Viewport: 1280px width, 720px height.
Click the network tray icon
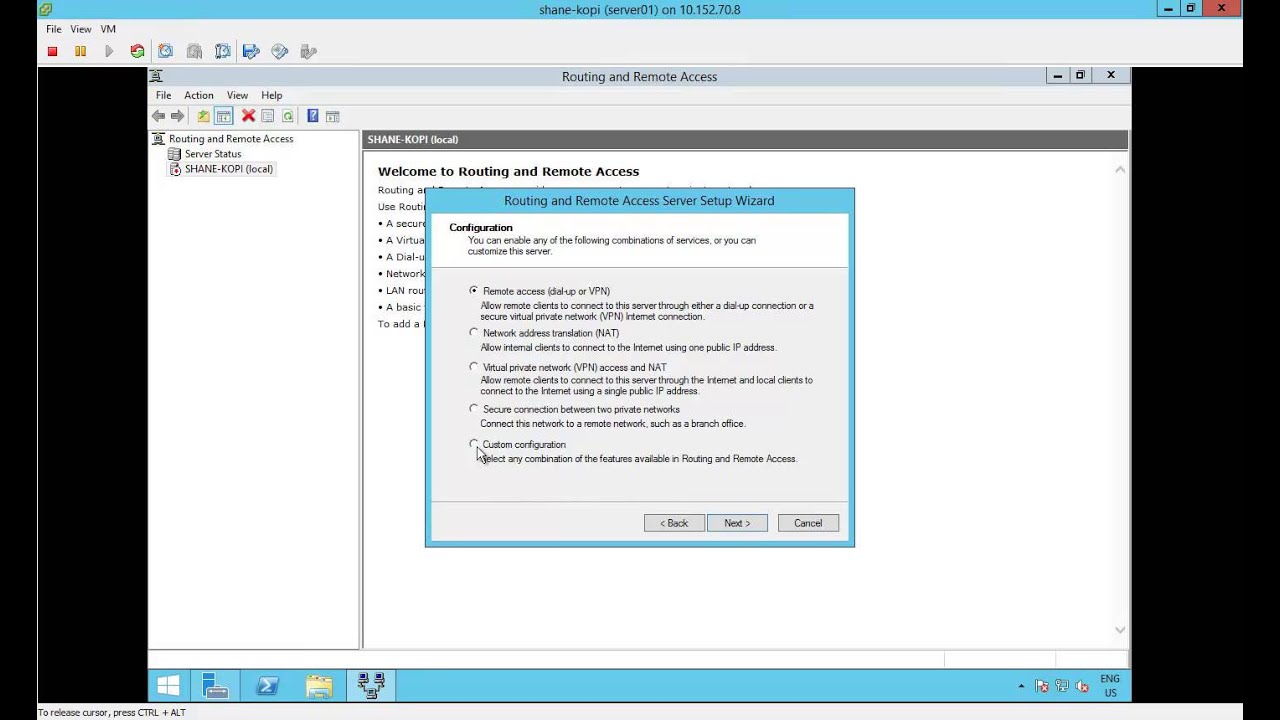(1062, 686)
